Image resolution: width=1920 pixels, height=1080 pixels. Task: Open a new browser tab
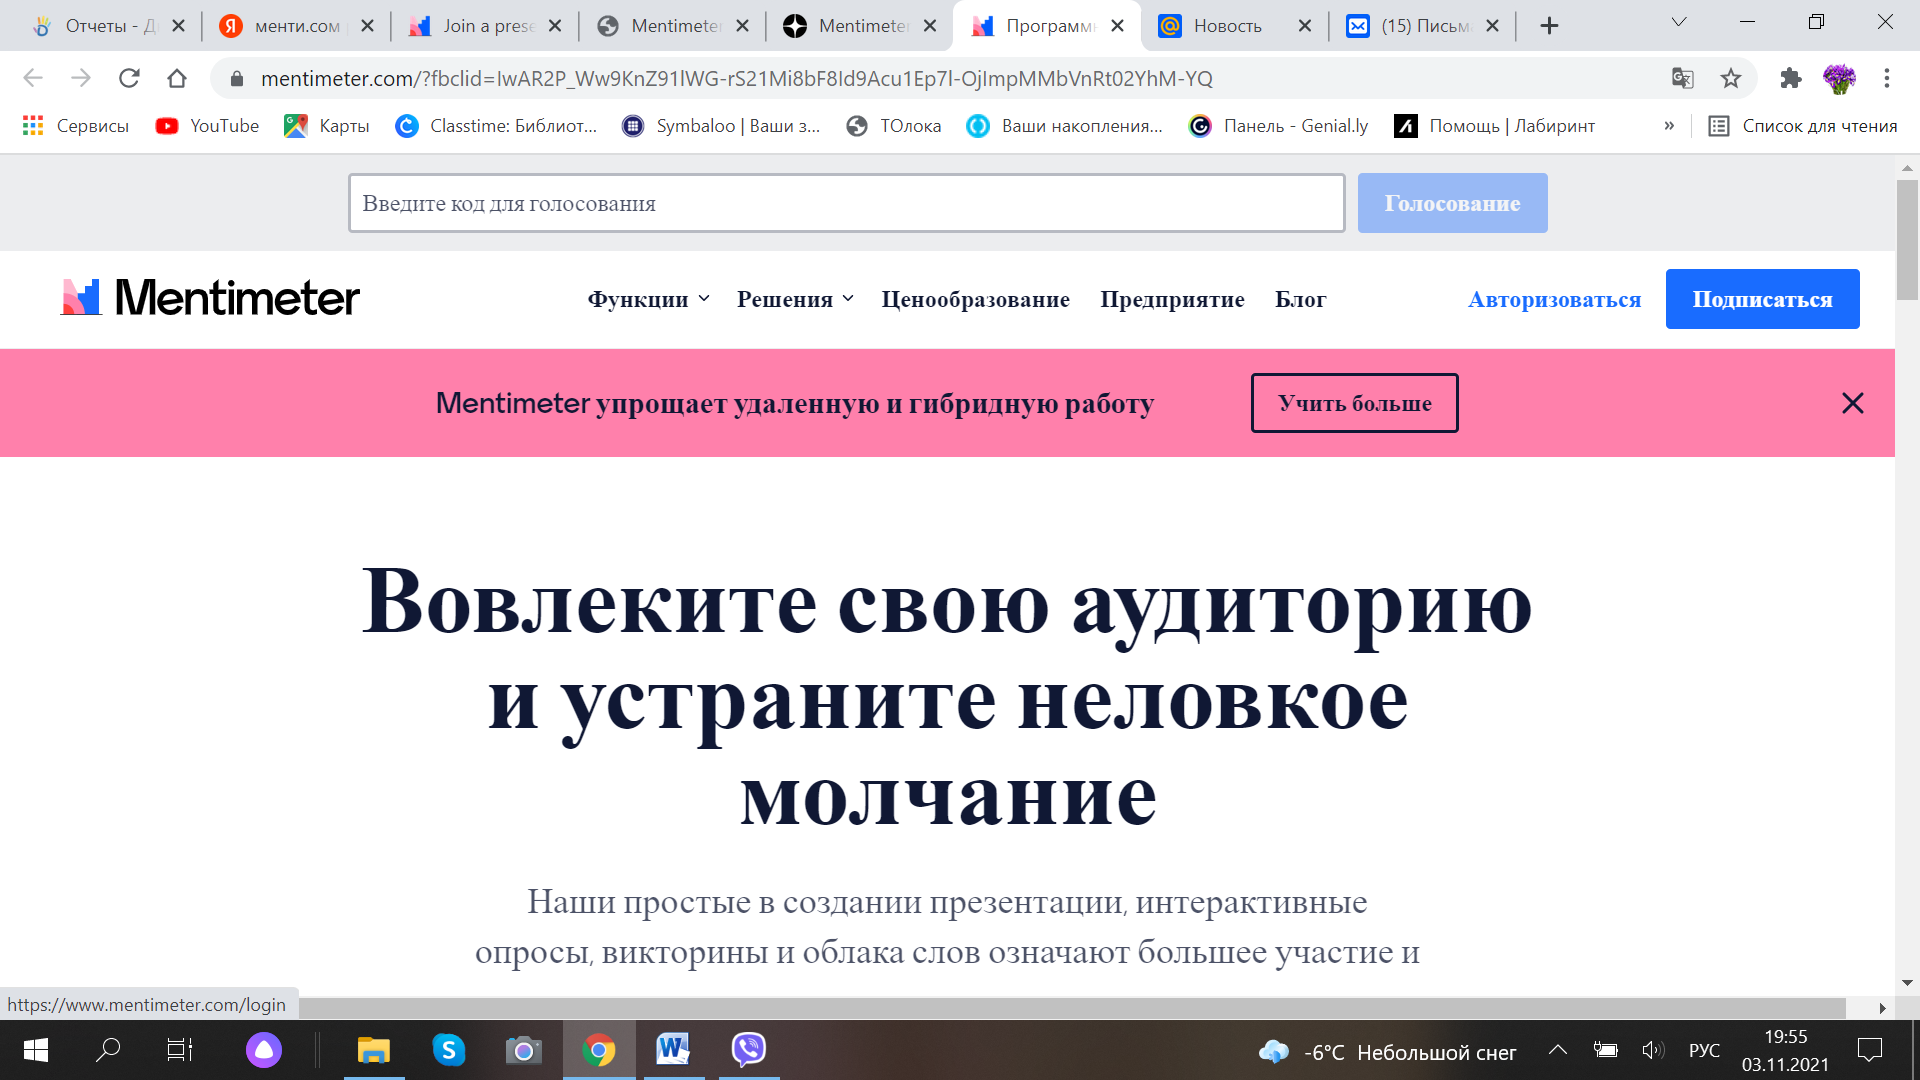tap(1549, 26)
